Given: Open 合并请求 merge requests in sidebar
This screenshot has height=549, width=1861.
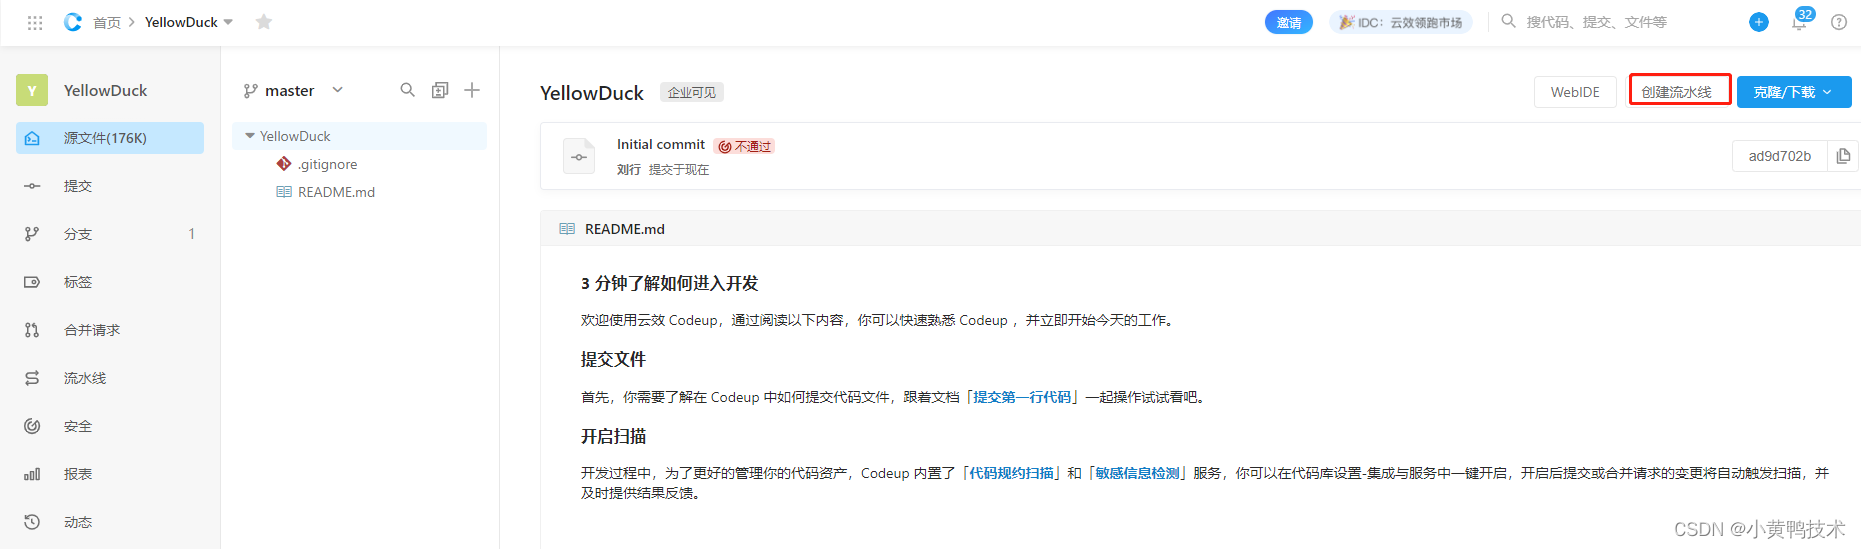Looking at the screenshot, I should [x=110, y=330].
